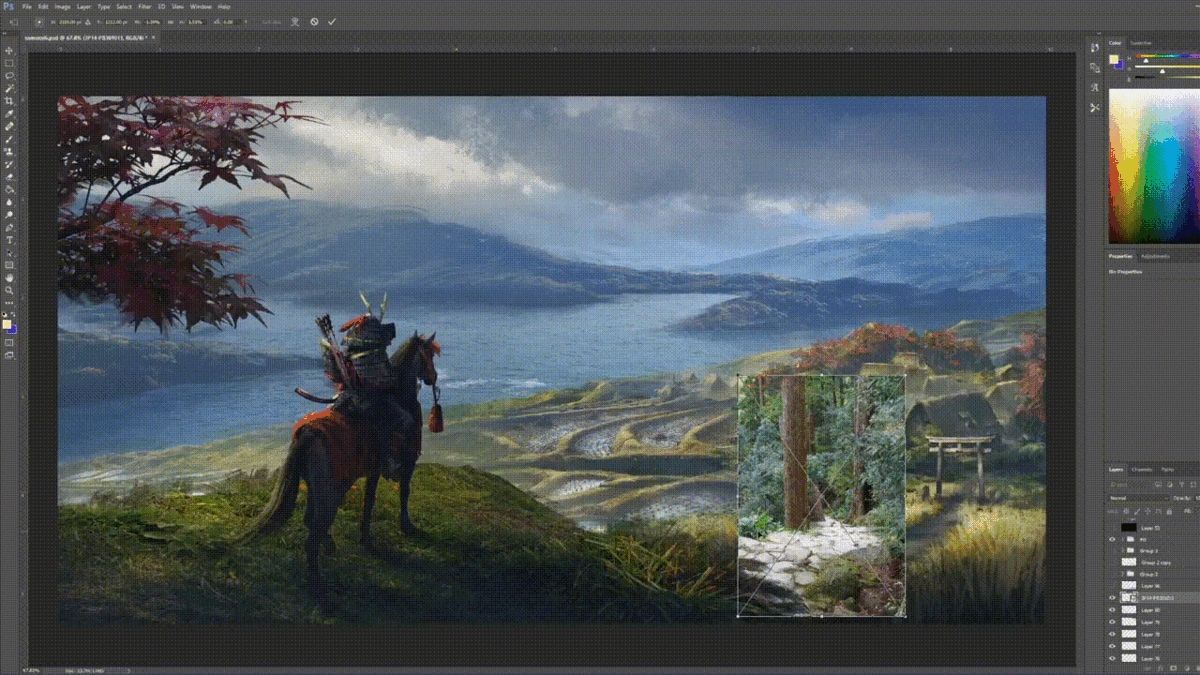Click the background color swatch in toolbar
The width and height of the screenshot is (1200, 675).
tap(14, 328)
